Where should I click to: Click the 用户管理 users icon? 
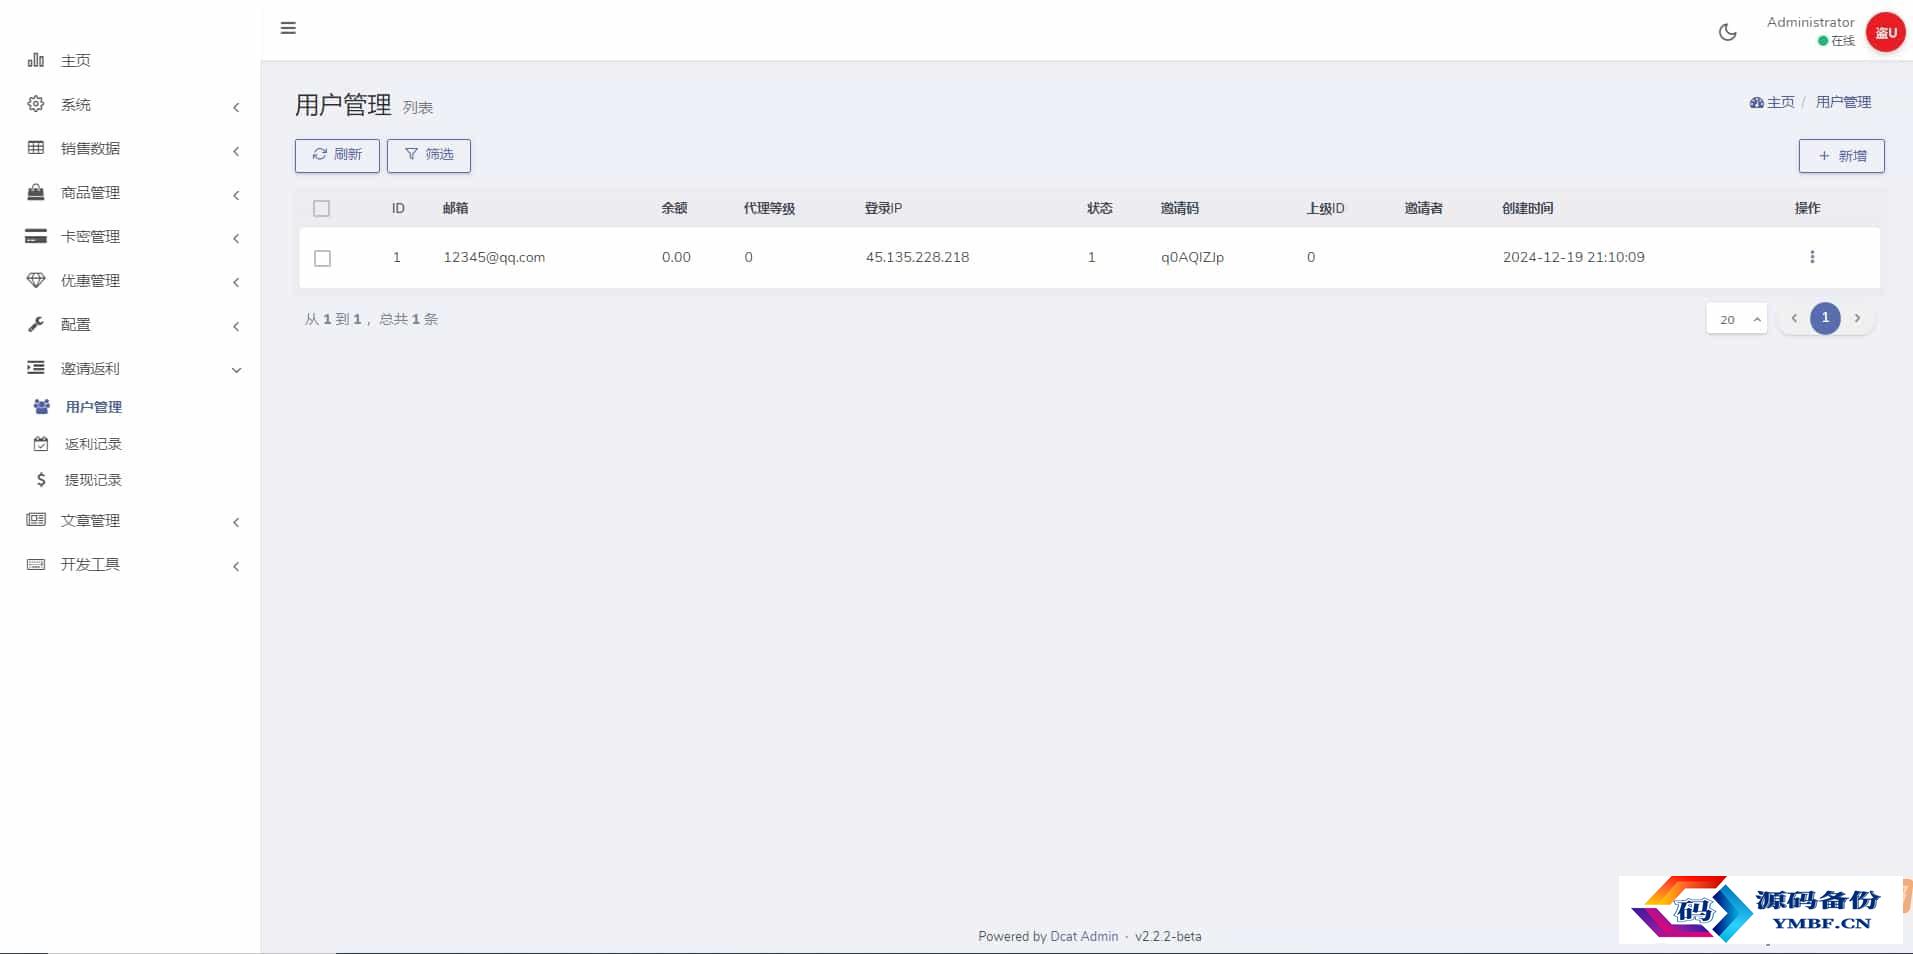tap(41, 407)
